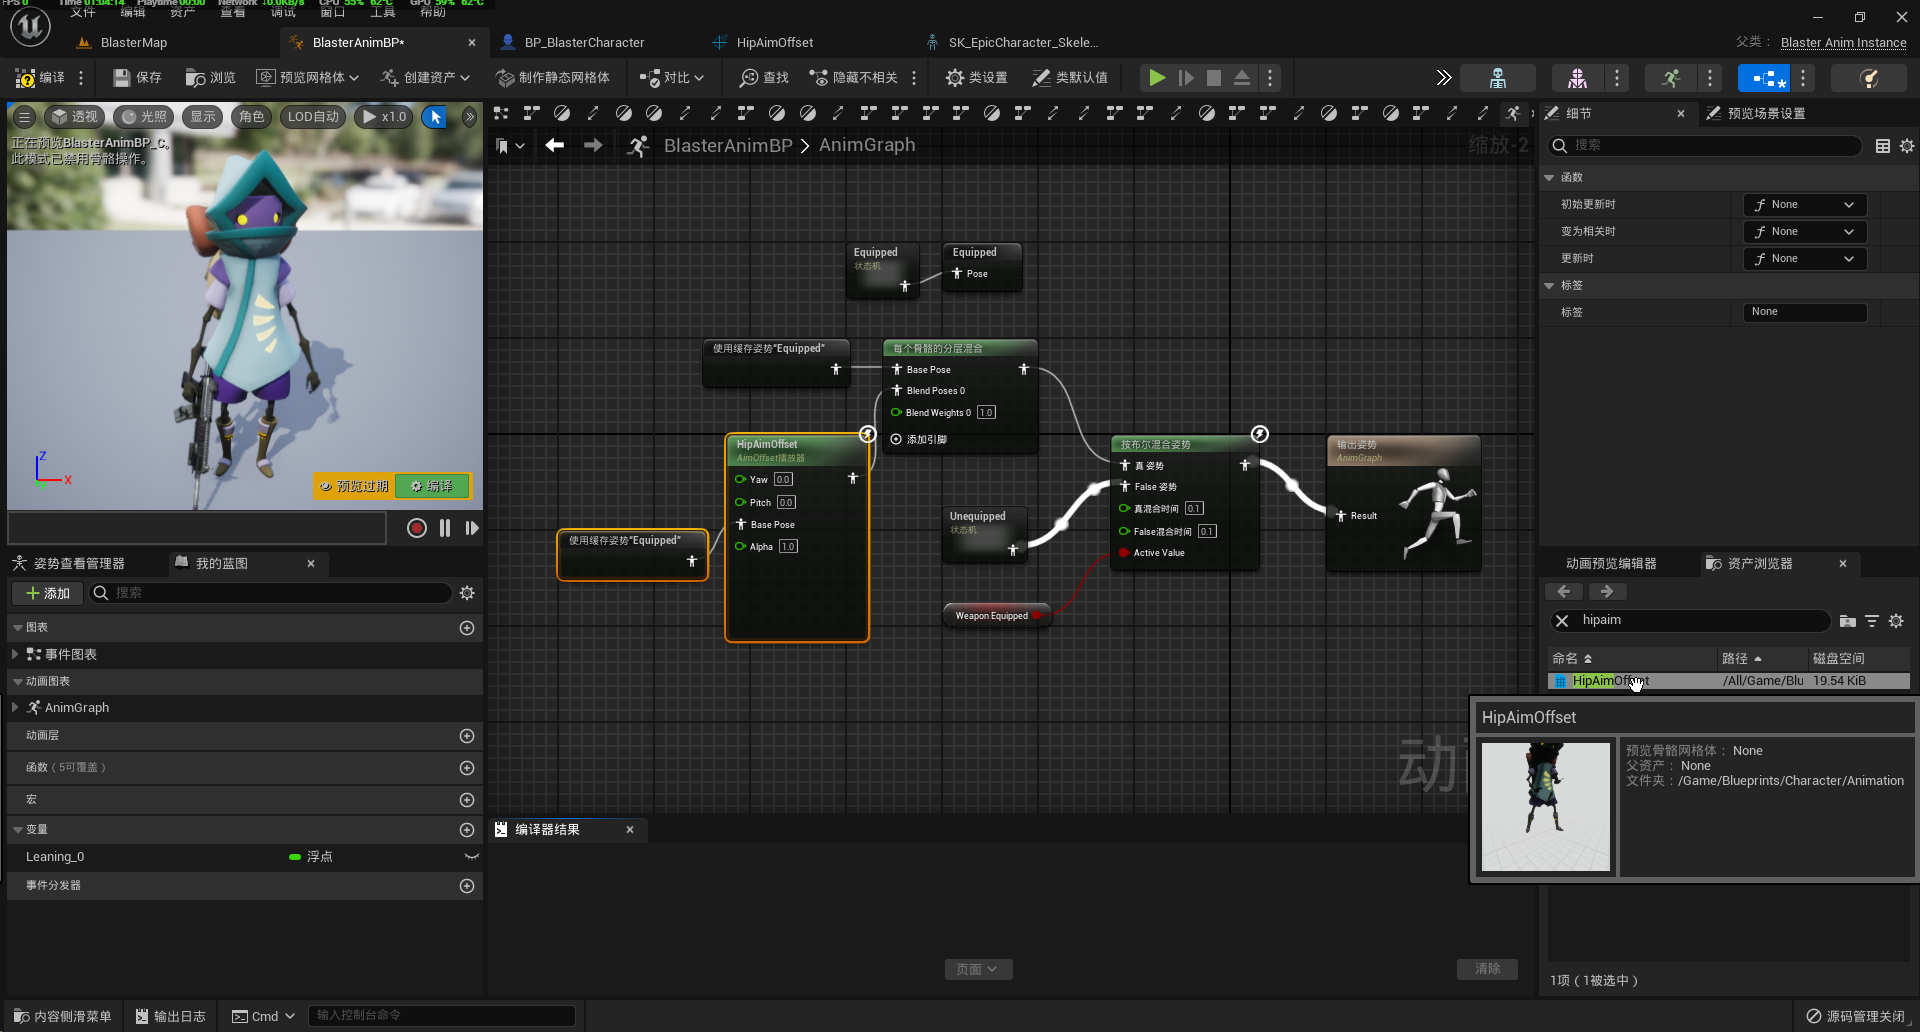Image resolution: width=1920 pixels, height=1032 pixels.
Task: Collapse the 标签 section in details
Action: [1549, 286]
